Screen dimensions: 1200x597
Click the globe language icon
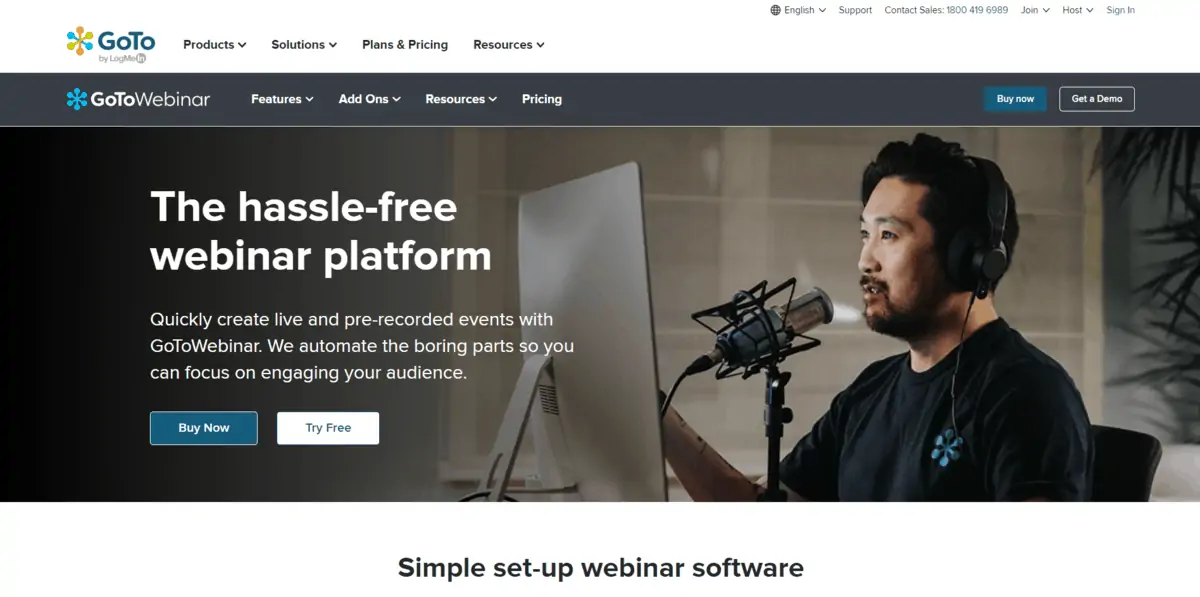click(x=775, y=10)
